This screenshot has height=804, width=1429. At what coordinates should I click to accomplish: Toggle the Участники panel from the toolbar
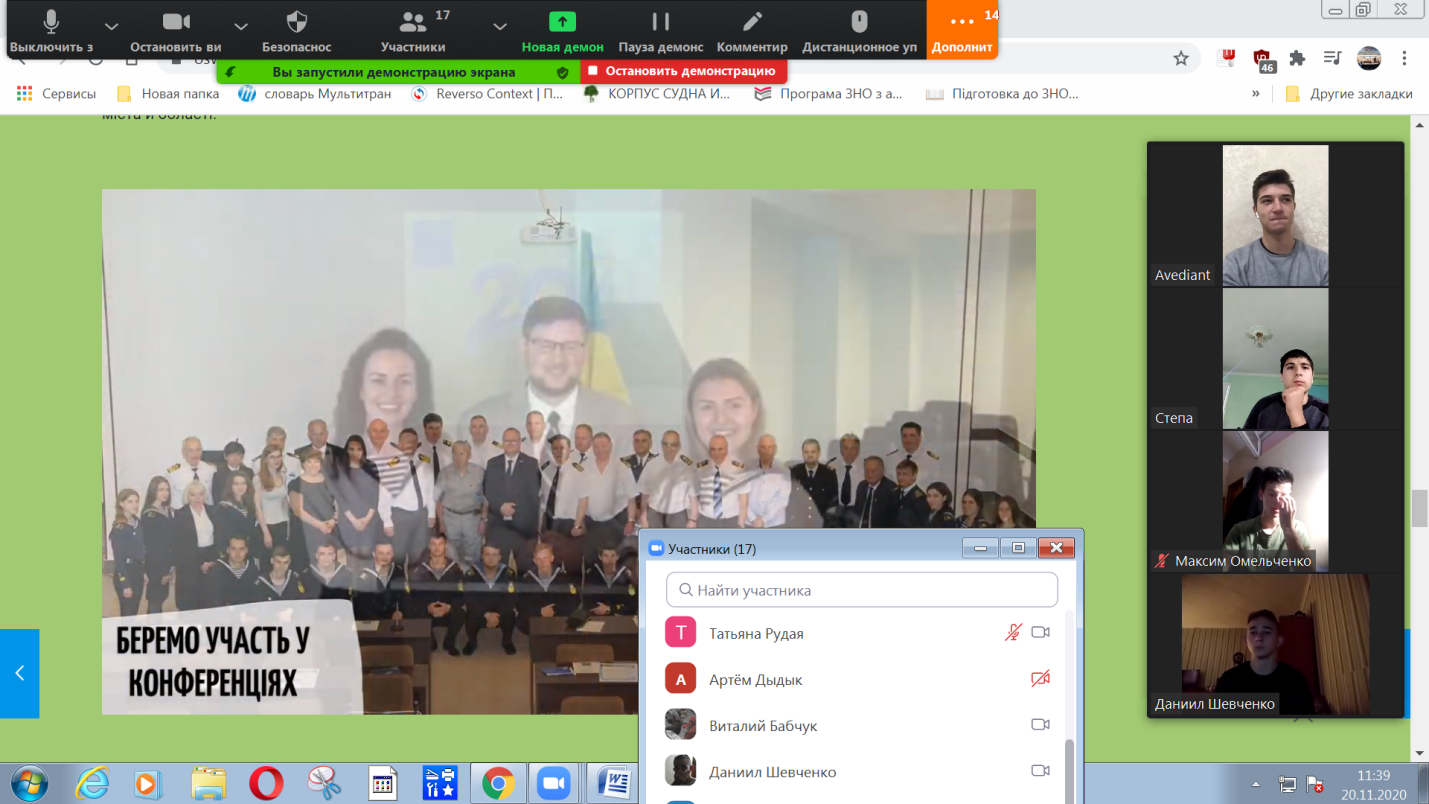[413, 30]
